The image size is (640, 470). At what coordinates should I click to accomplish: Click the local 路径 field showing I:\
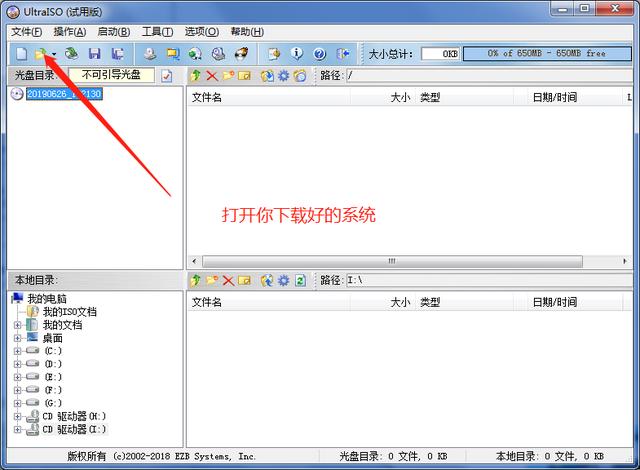coord(490,280)
